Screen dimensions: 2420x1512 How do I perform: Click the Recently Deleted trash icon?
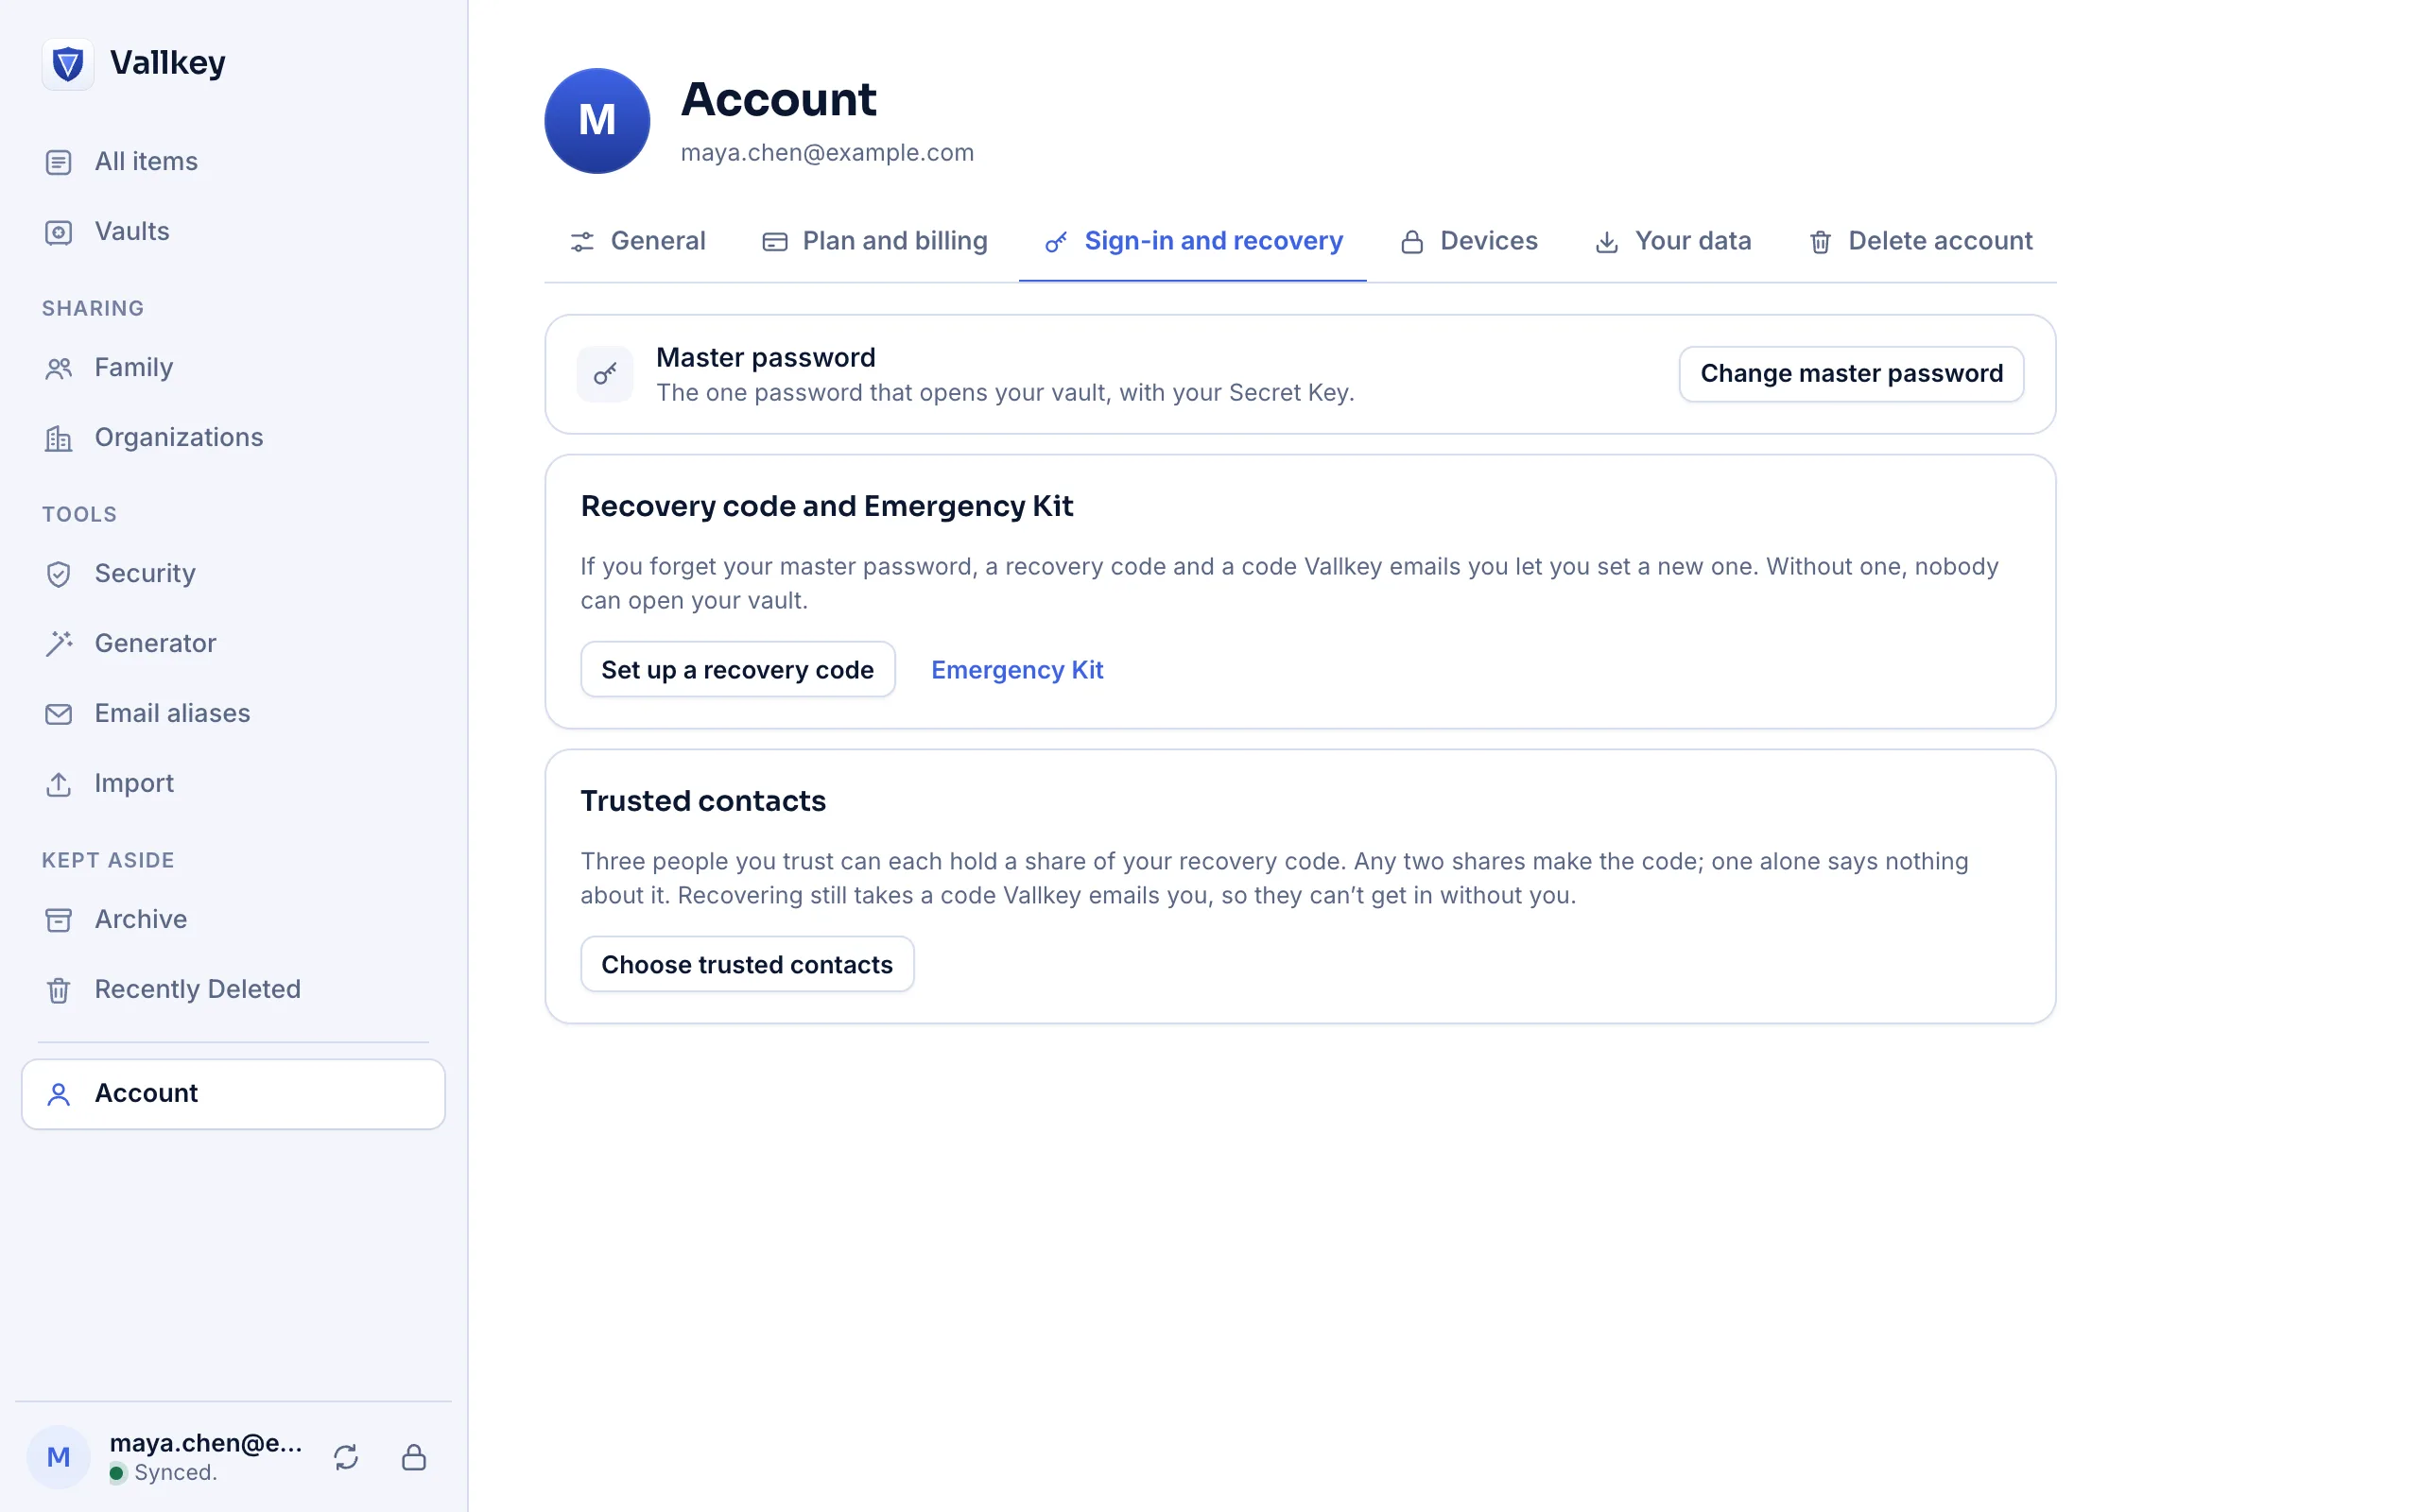click(x=59, y=990)
